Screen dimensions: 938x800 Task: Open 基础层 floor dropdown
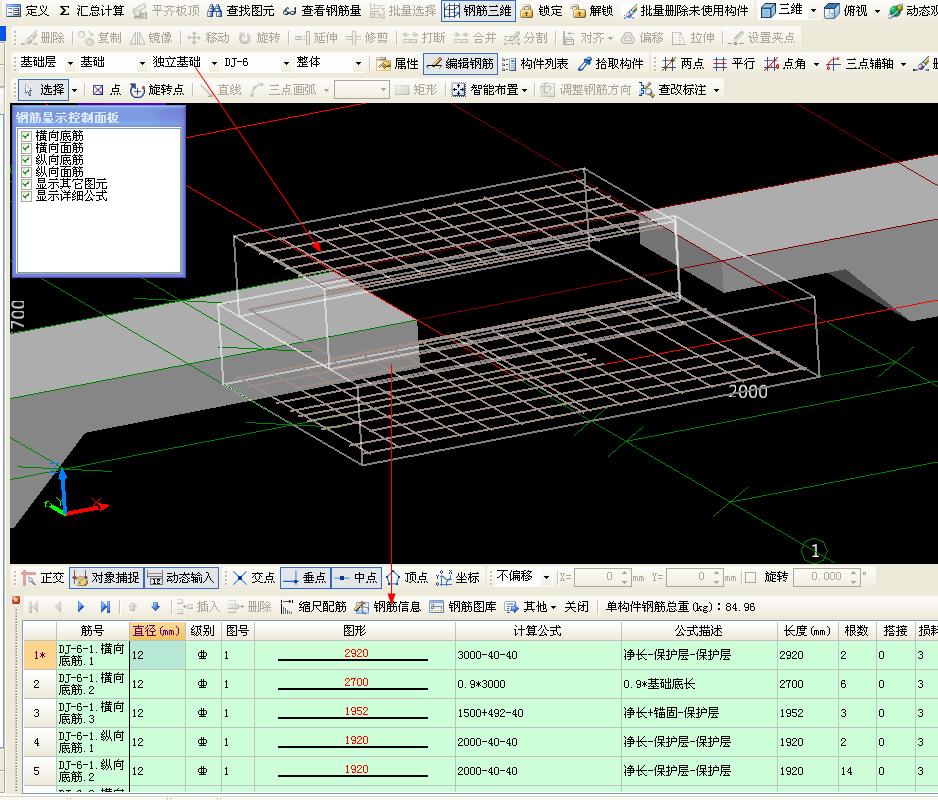point(70,63)
